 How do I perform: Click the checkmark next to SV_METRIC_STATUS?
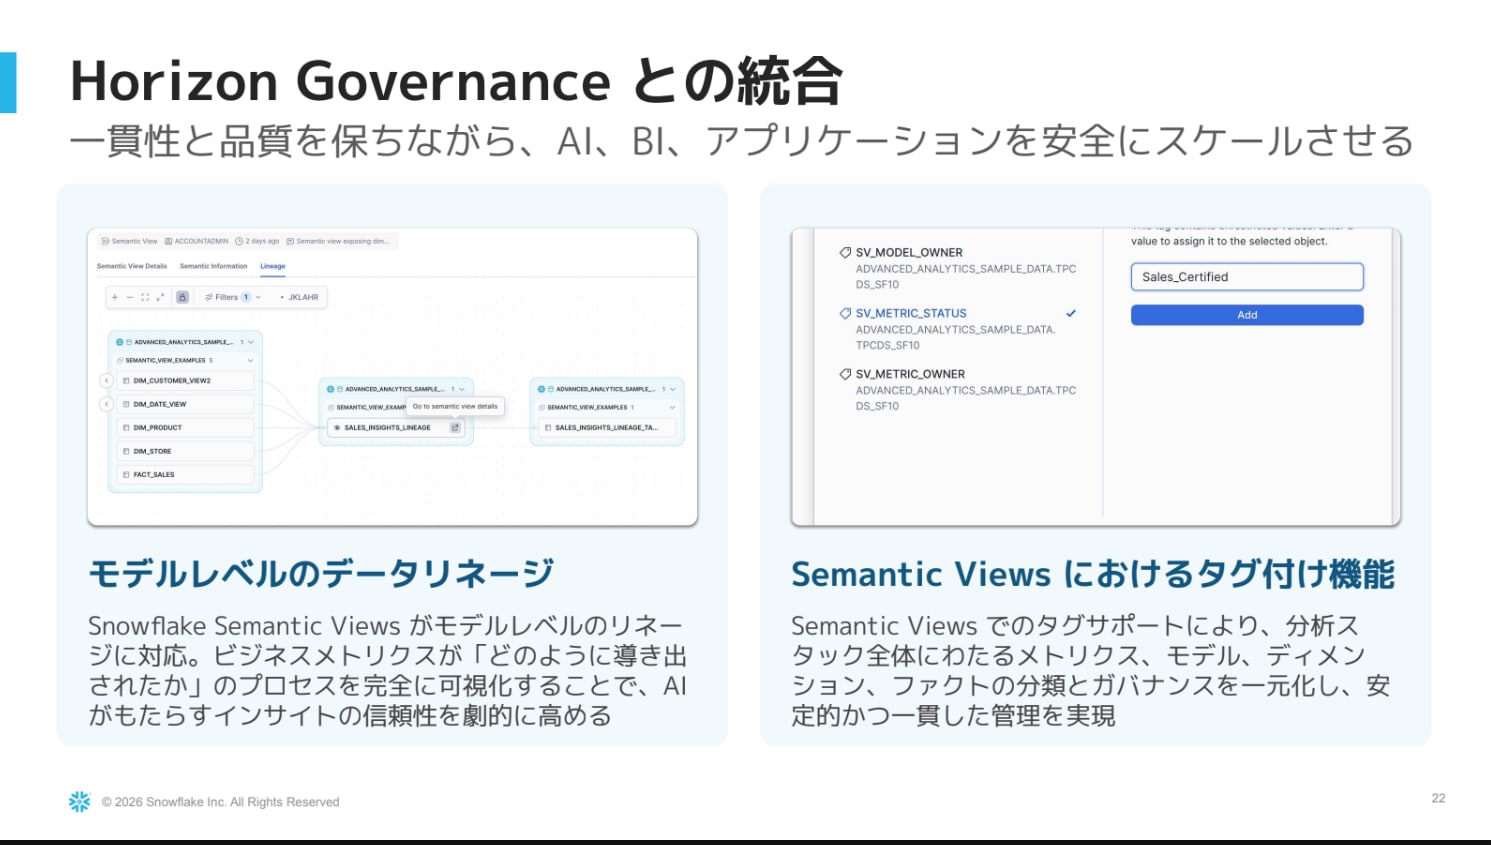(1071, 313)
